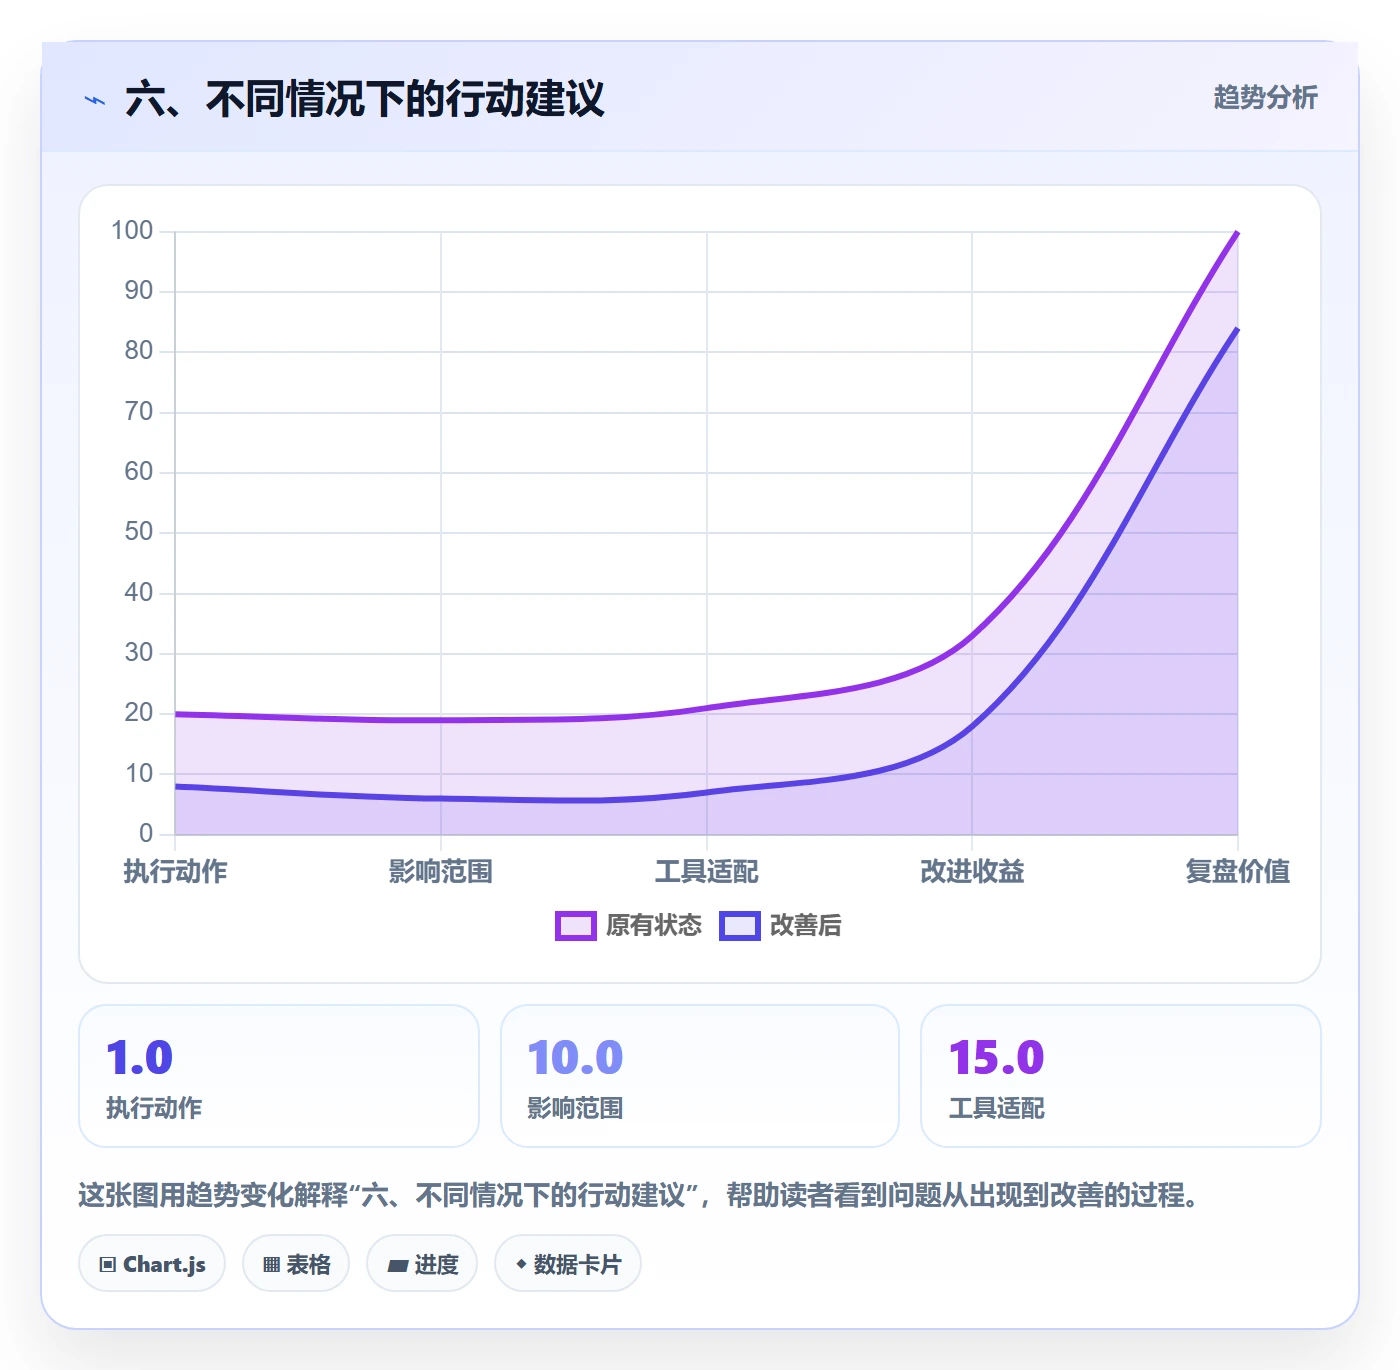Toggle the 改善后 legend swatch

[x=740, y=926]
